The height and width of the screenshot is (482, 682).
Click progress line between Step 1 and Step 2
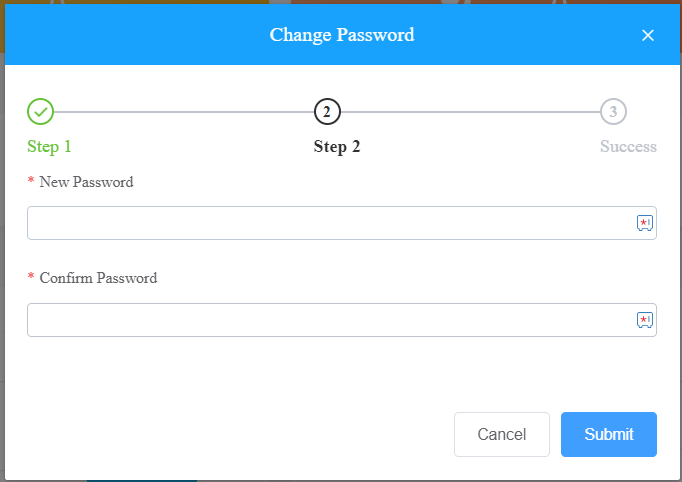184,112
